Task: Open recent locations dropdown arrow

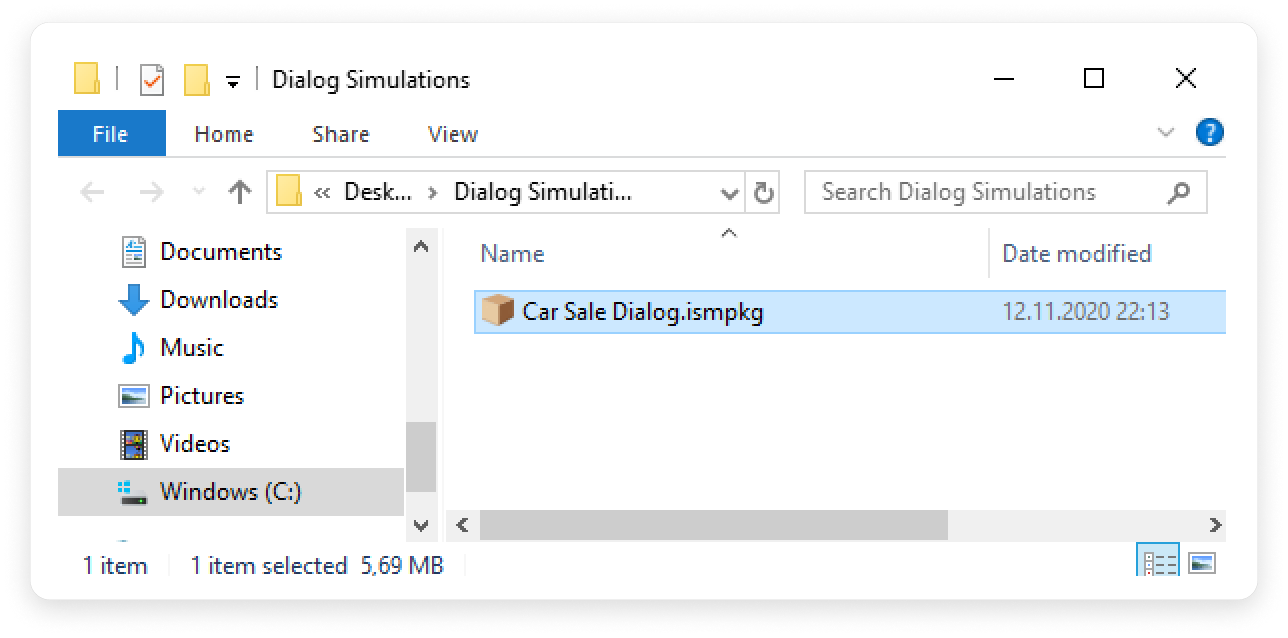Action: tap(198, 192)
